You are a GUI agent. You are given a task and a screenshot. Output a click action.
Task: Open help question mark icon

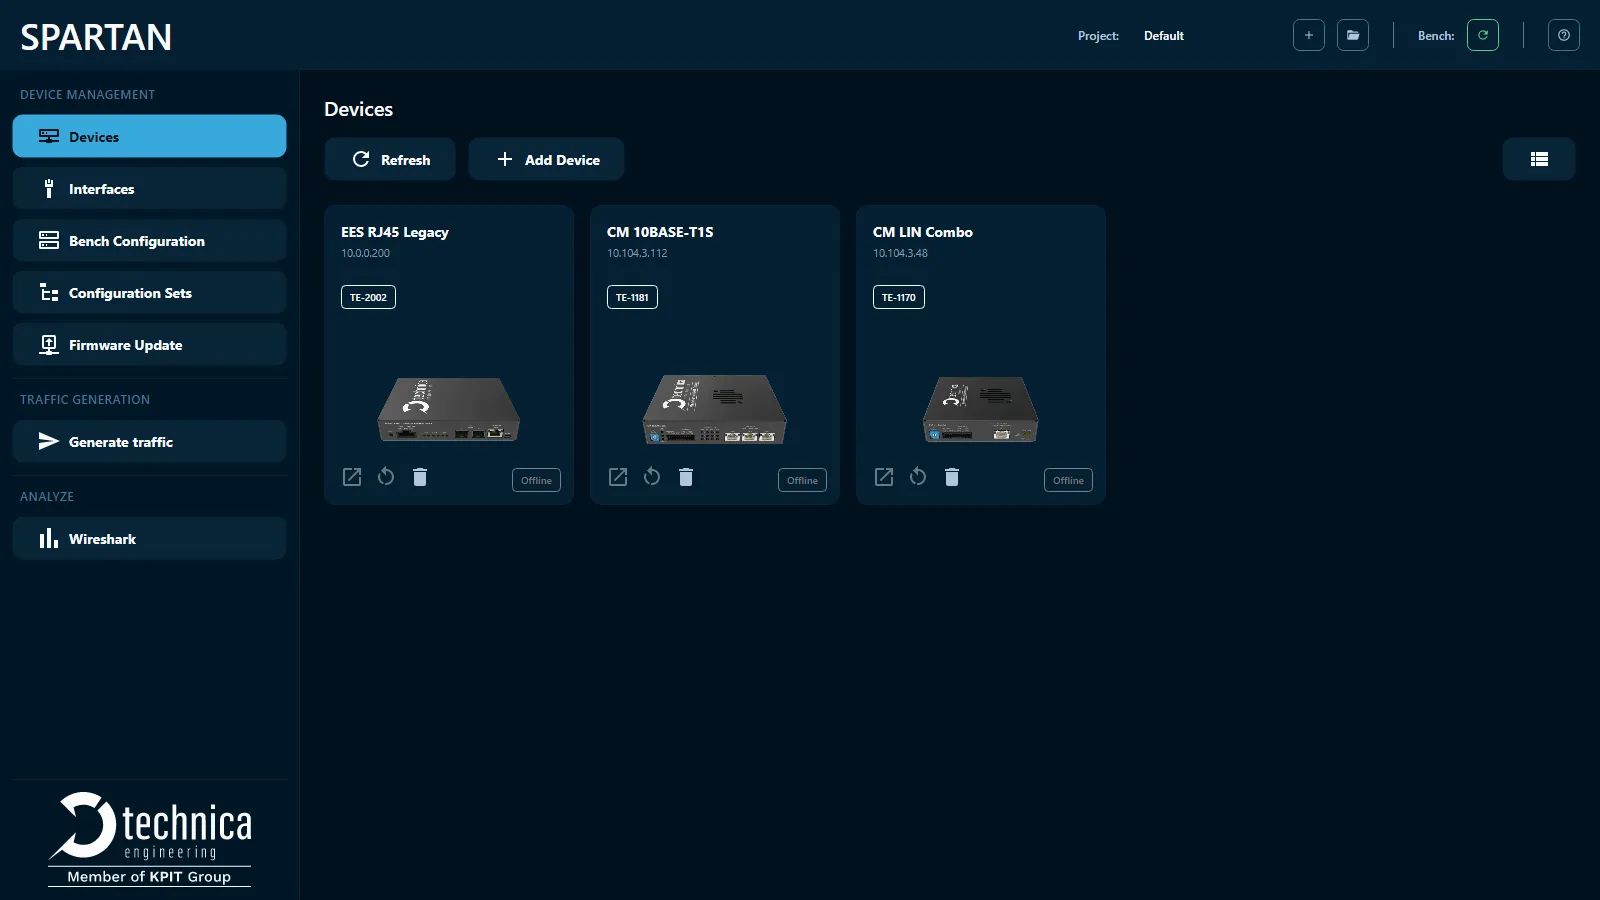(x=1564, y=35)
